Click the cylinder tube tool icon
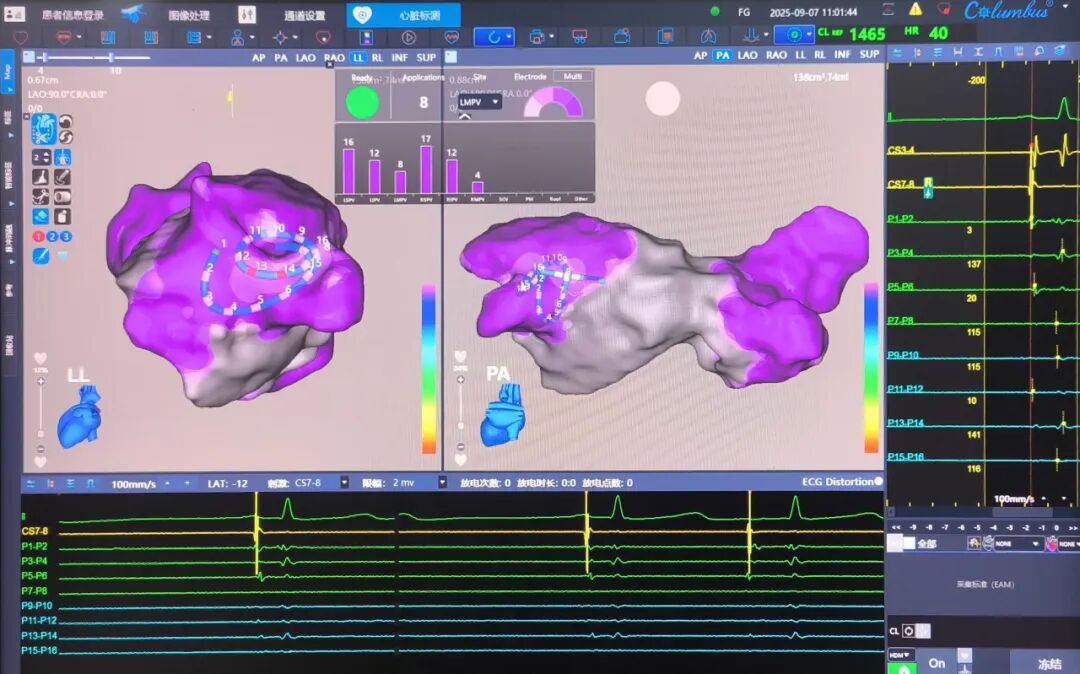Viewport: 1080px width, 674px height. pos(62,197)
